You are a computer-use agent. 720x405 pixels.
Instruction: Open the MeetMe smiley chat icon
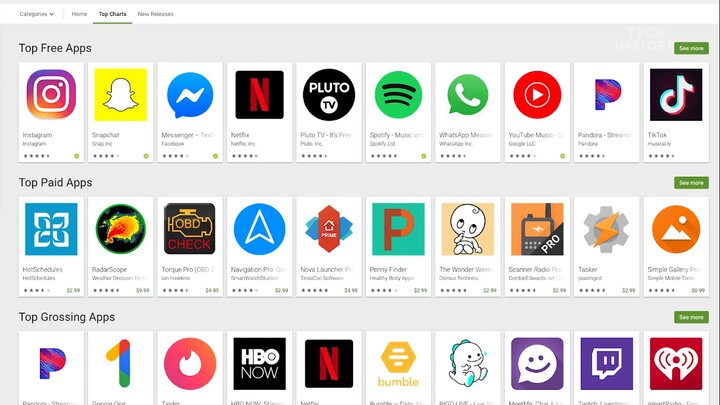point(537,364)
